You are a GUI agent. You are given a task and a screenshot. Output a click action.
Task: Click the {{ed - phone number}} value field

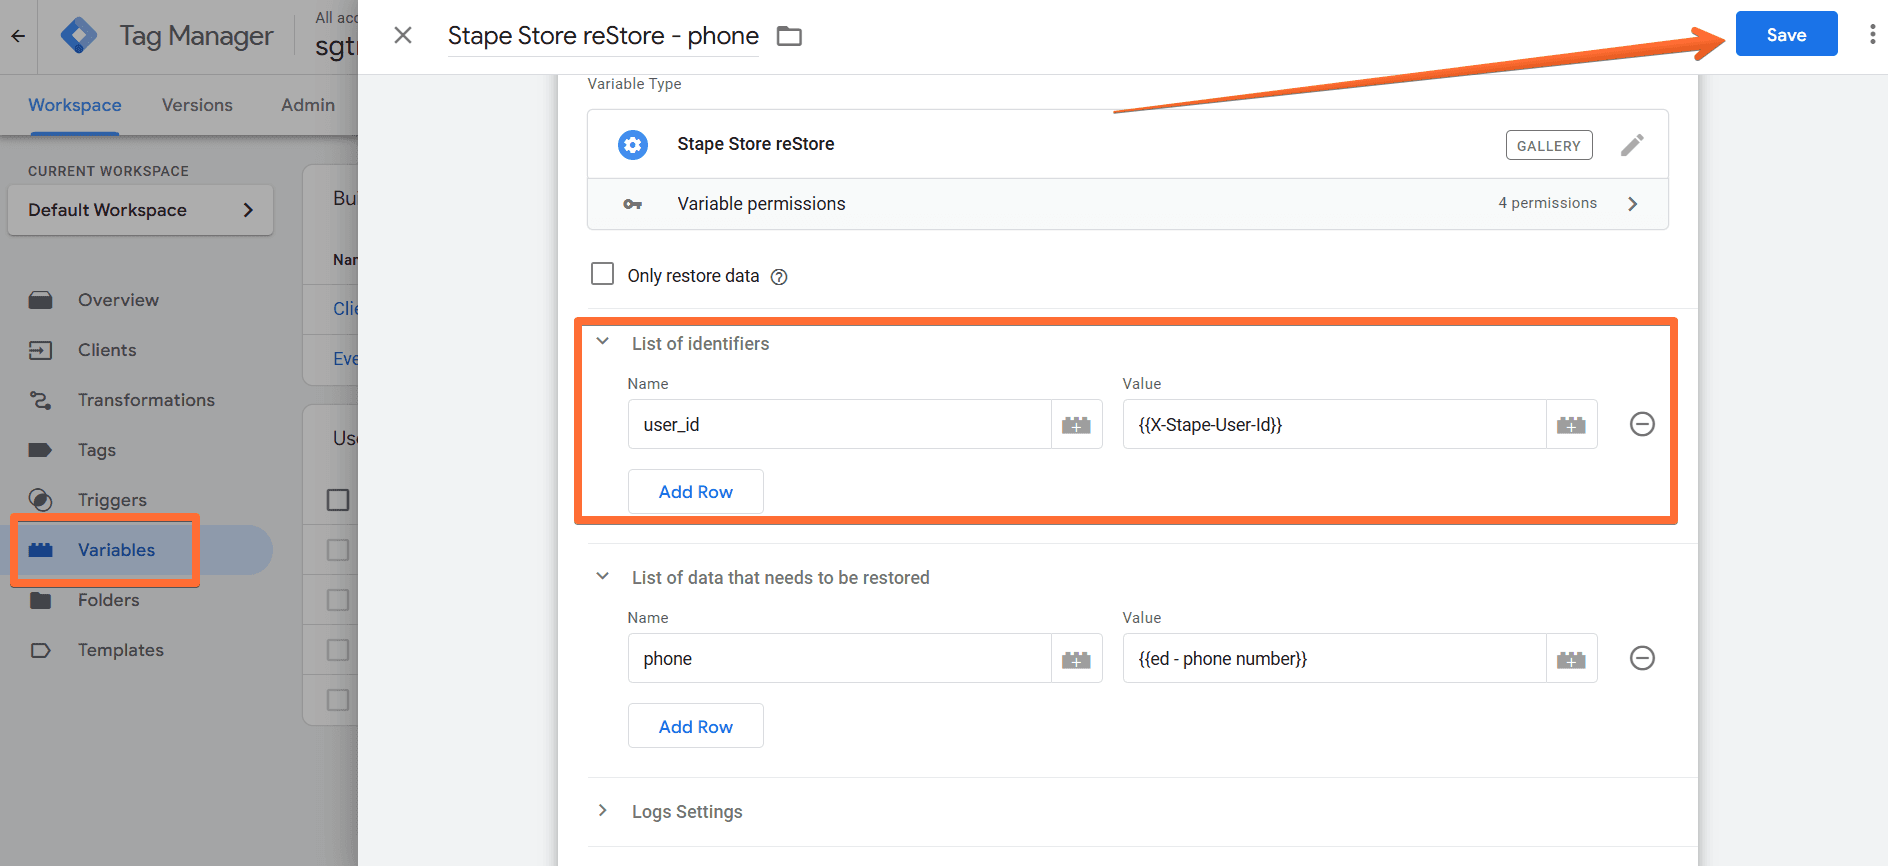pyautogui.click(x=1334, y=658)
